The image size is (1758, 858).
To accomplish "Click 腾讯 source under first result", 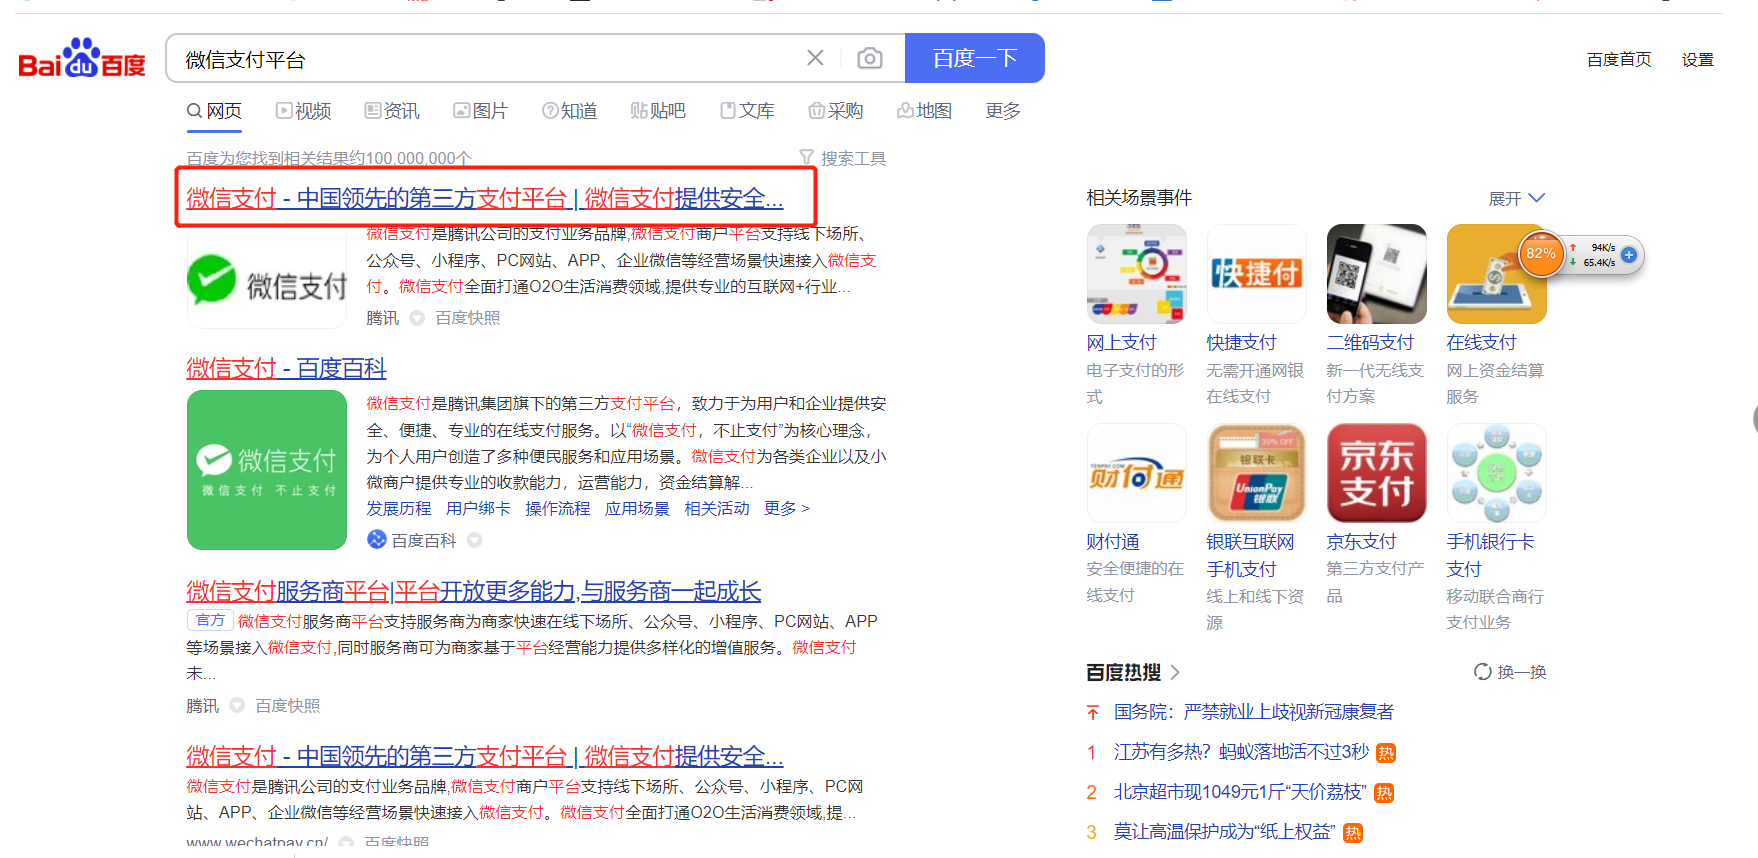I will [383, 318].
